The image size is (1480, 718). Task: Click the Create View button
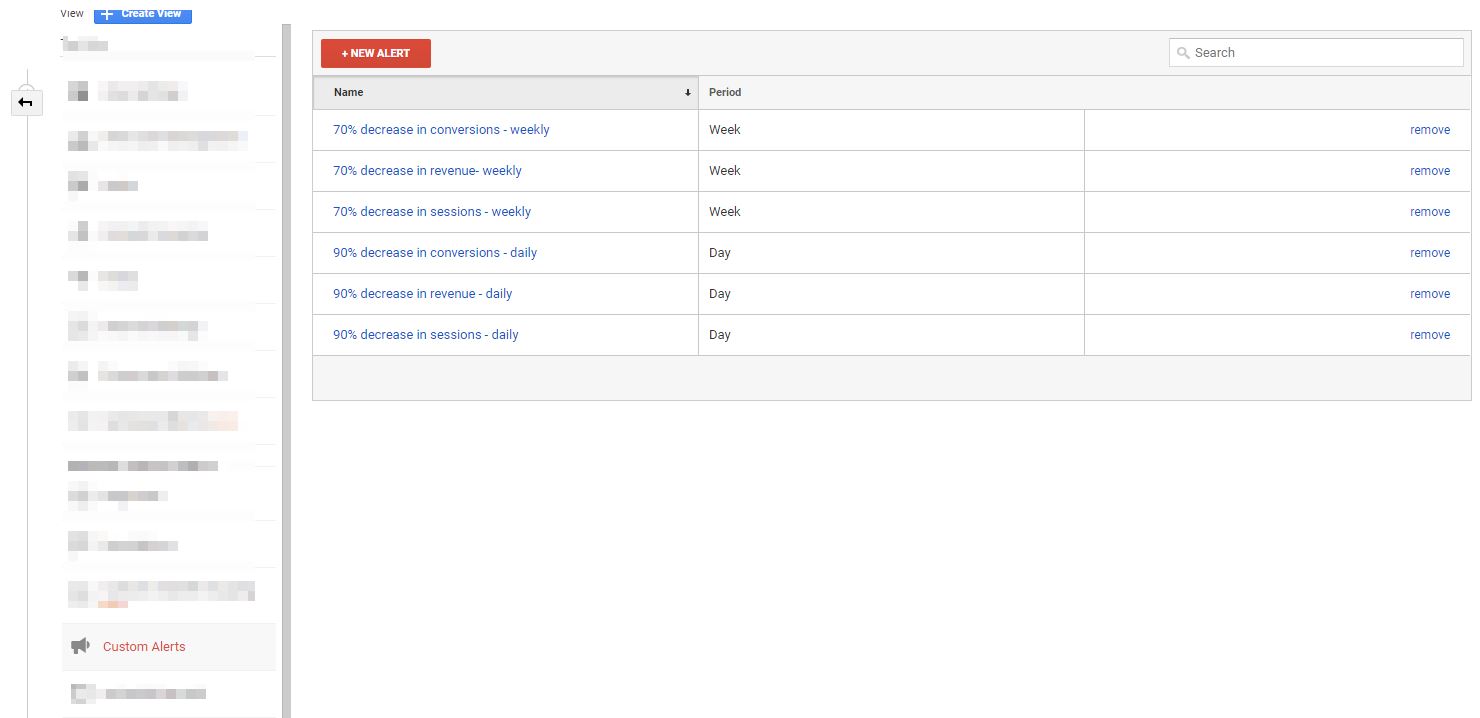[x=142, y=13]
